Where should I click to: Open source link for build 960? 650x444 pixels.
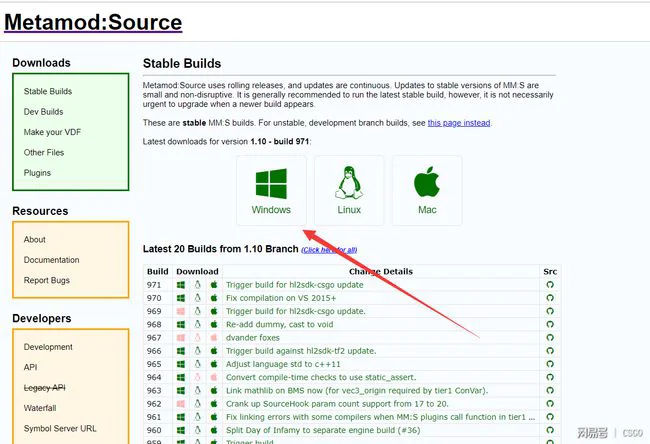click(550, 430)
